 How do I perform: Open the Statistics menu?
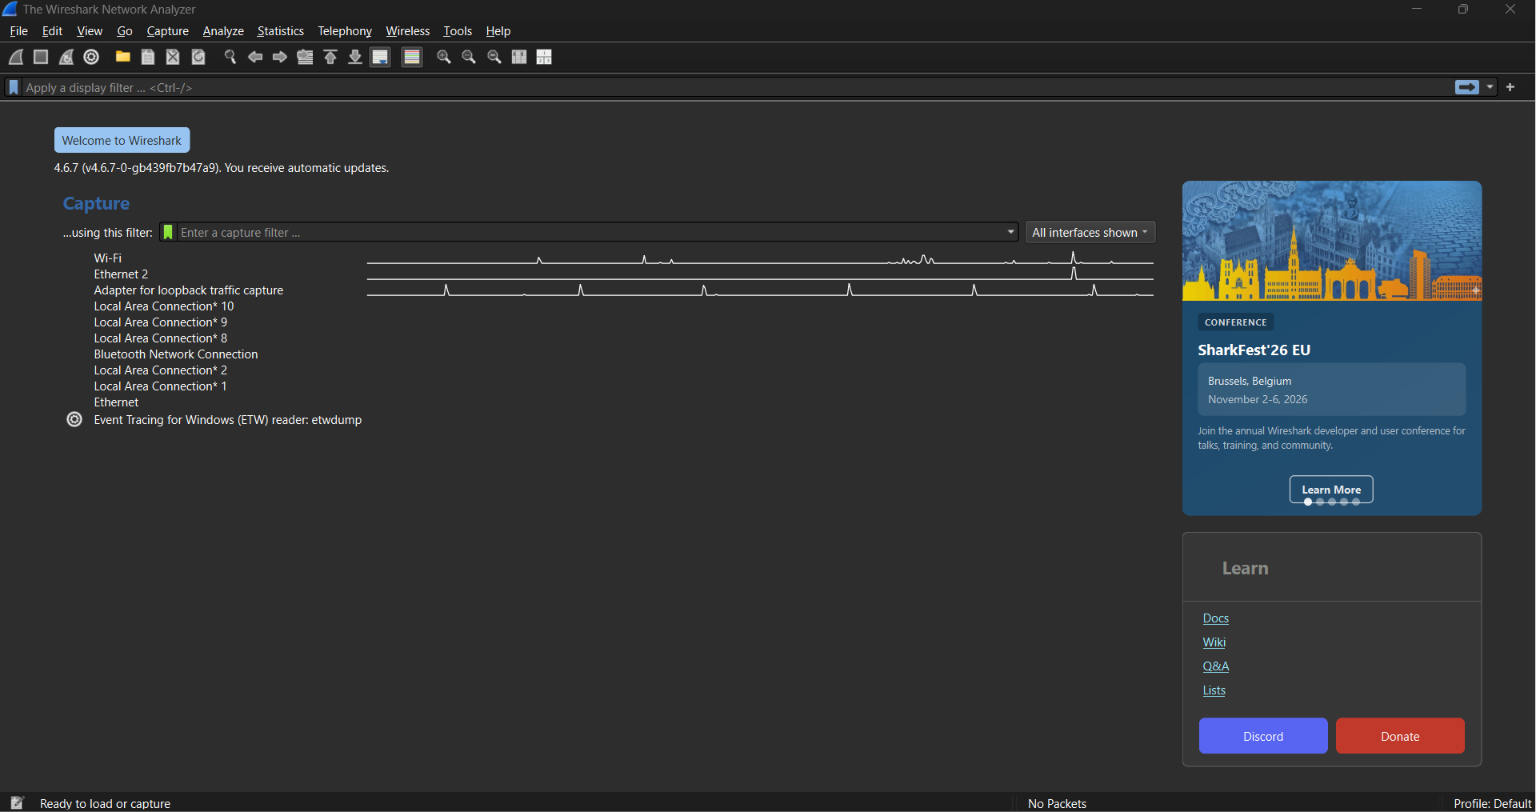(x=280, y=31)
